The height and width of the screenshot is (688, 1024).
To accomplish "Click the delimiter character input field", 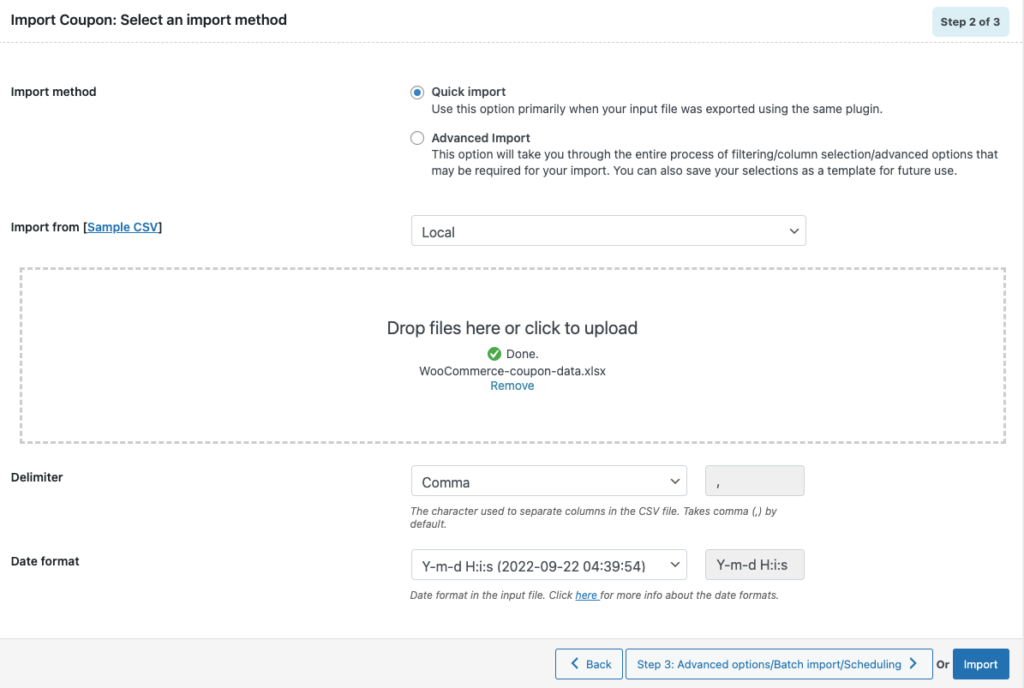I will [x=754, y=481].
